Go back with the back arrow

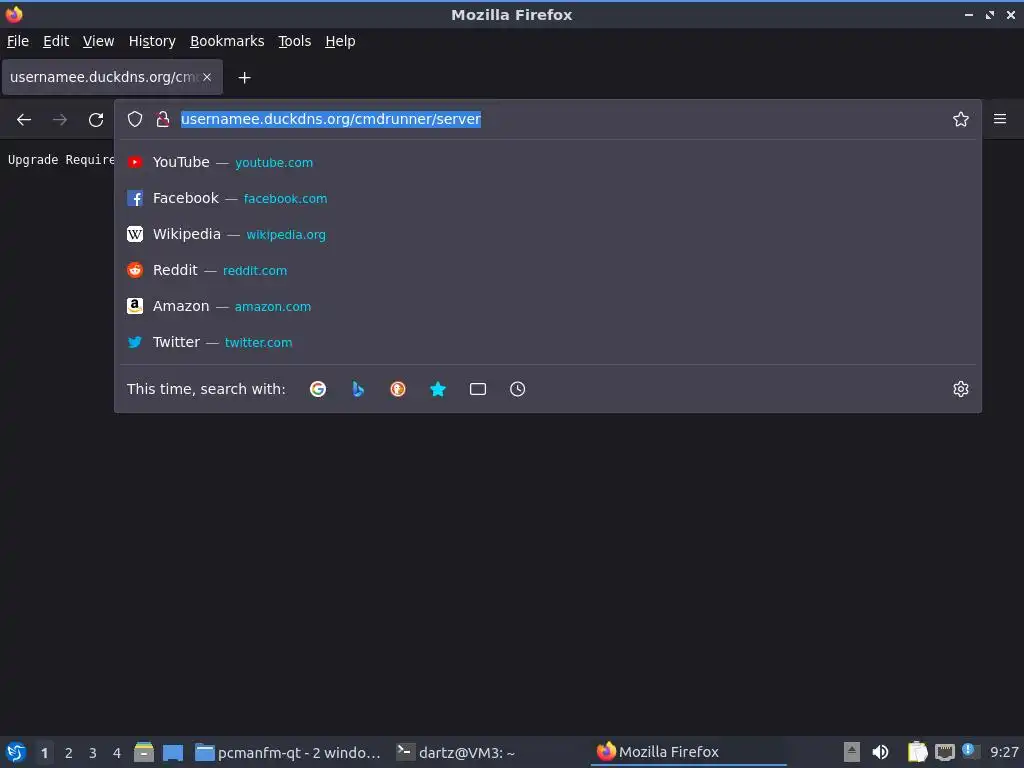click(x=24, y=120)
